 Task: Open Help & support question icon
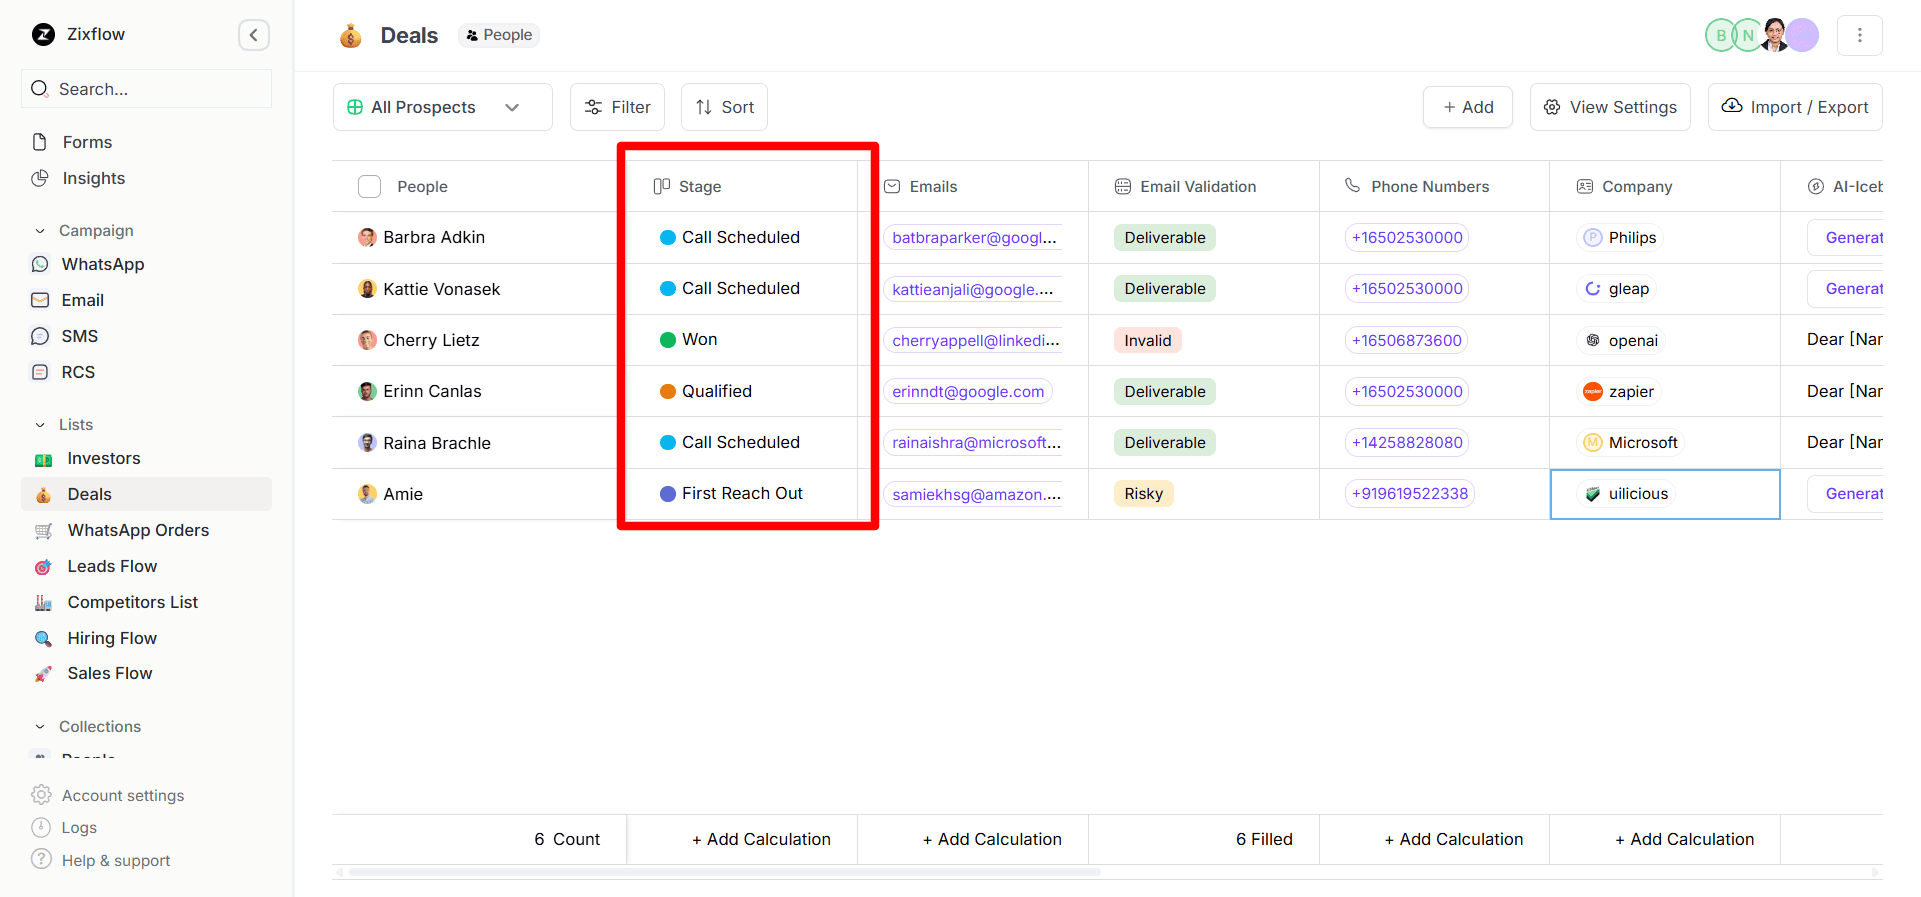click(41, 860)
